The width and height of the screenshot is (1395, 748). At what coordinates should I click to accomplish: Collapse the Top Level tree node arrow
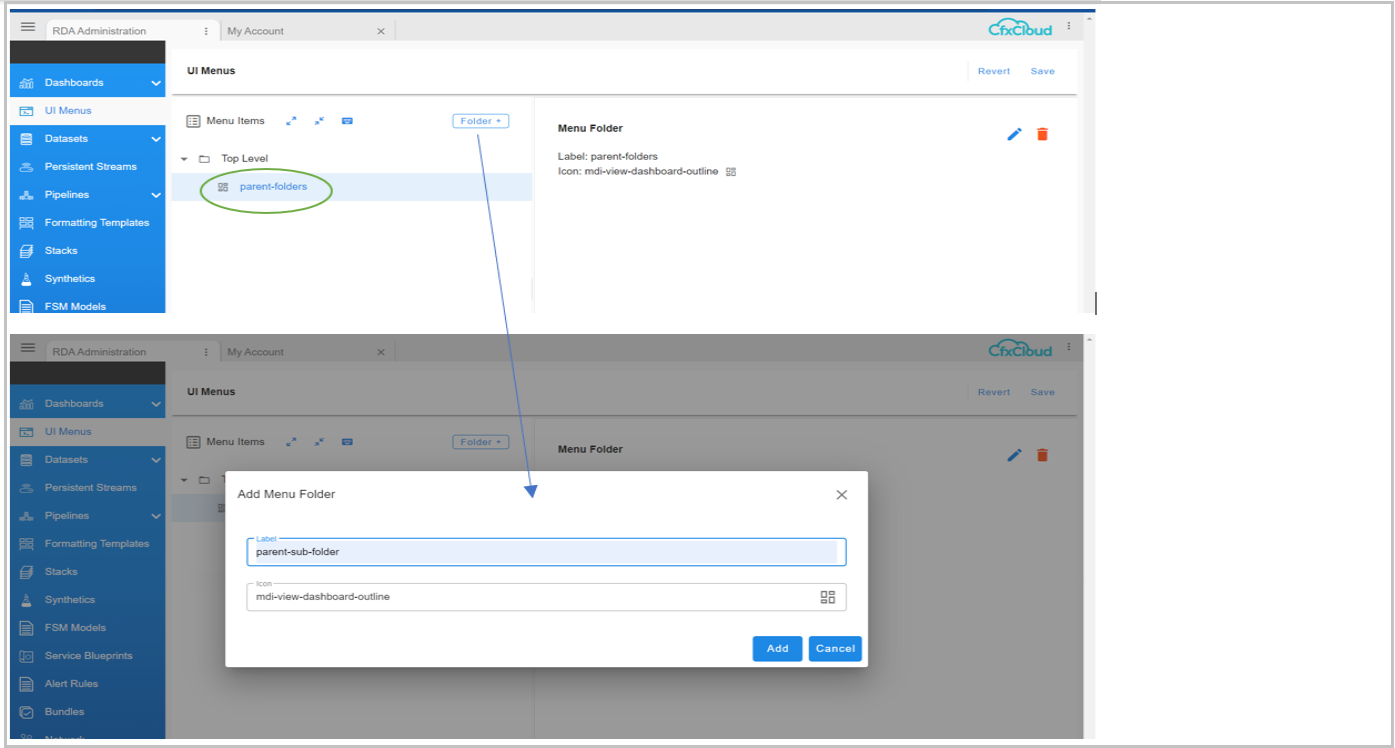184,159
